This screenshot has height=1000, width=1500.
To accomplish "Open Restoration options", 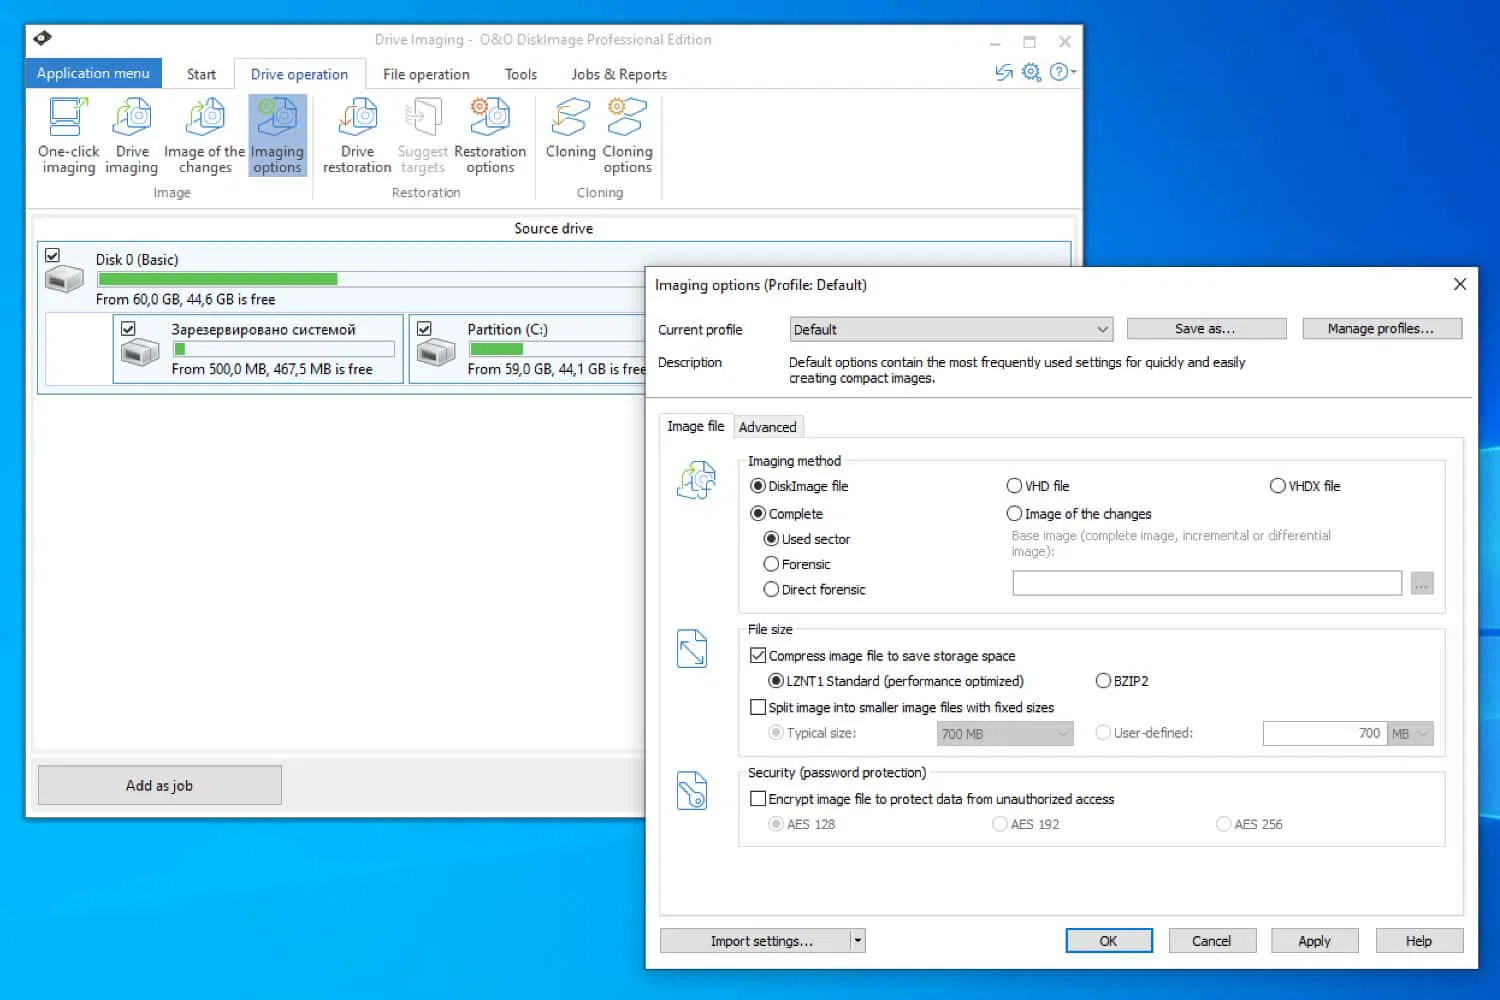I will tap(489, 135).
